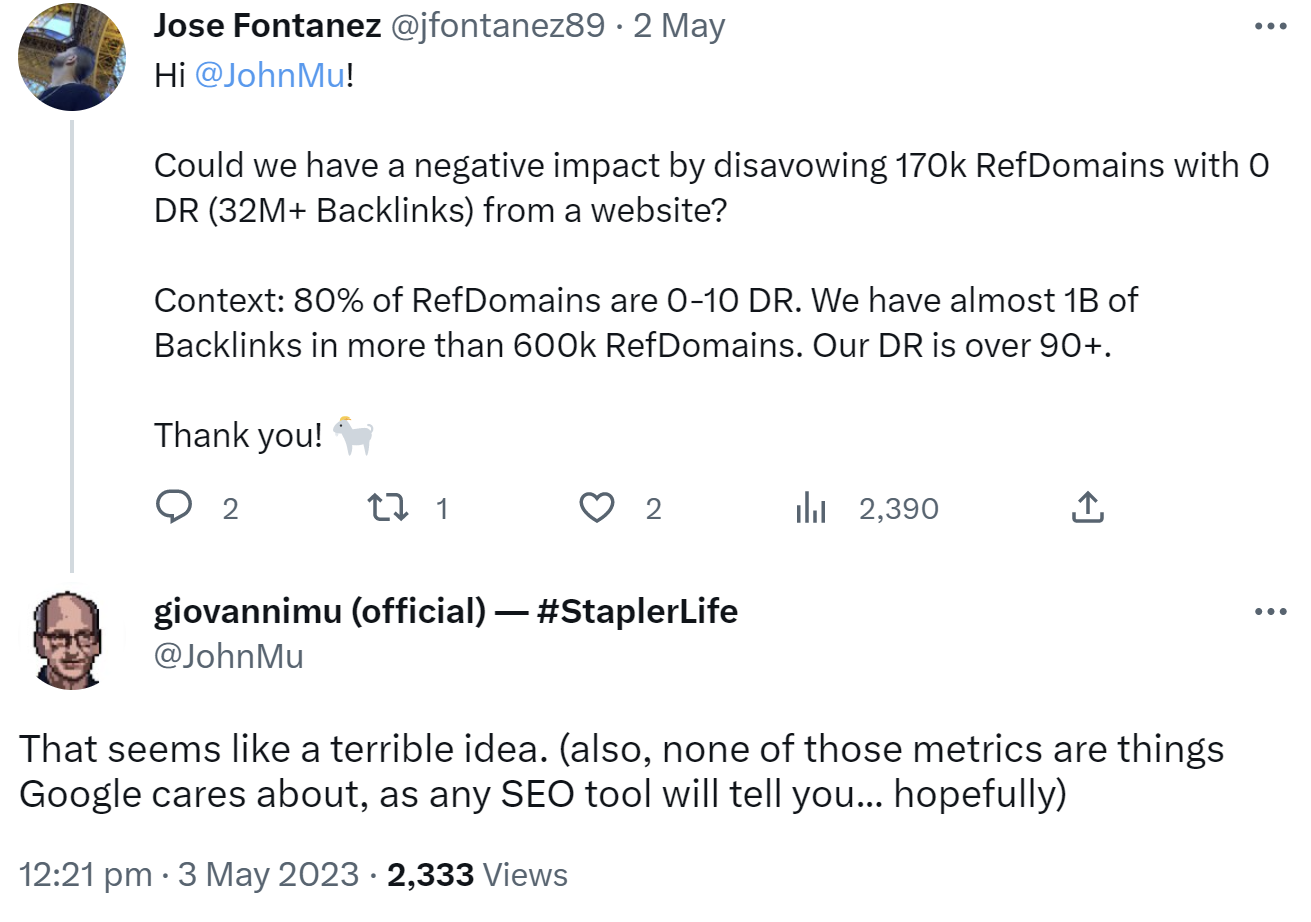
Task: Open the view analytics bar-chart icon
Action: [810, 509]
